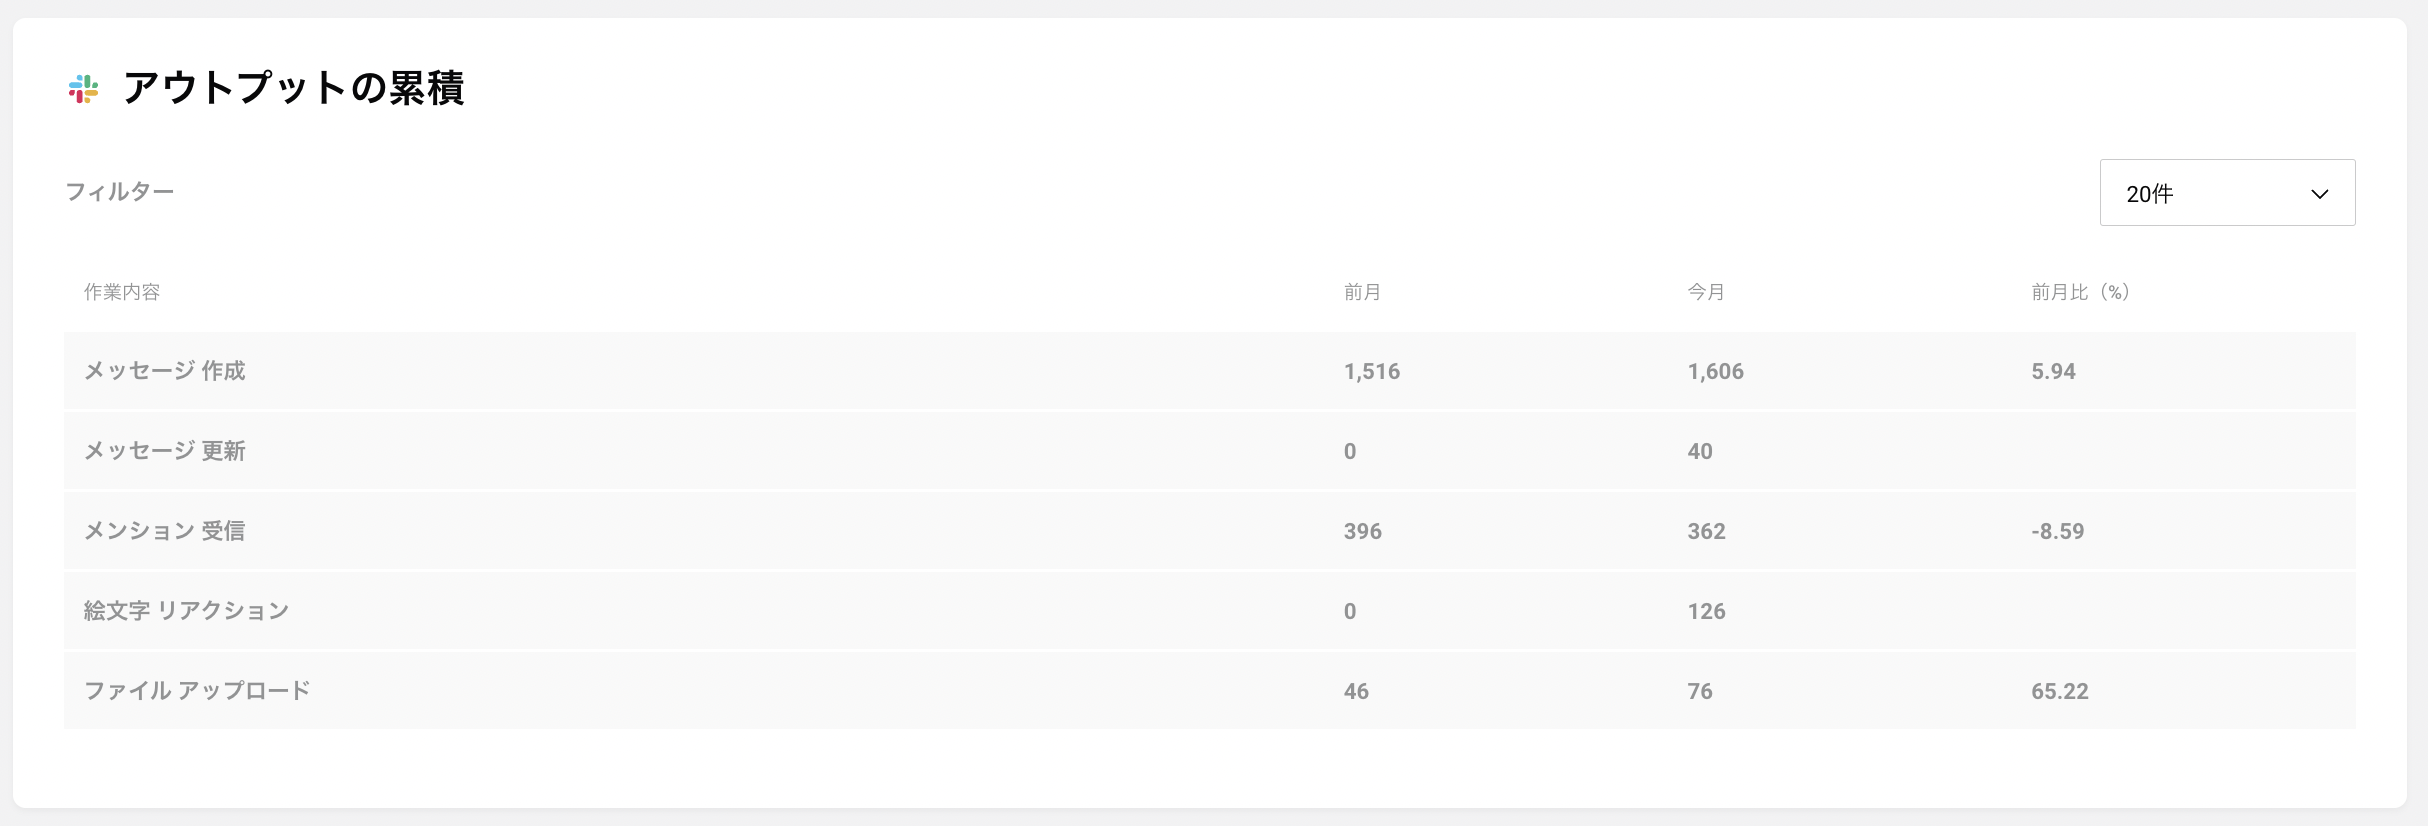Click the Slack logo icon

click(x=84, y=89)
